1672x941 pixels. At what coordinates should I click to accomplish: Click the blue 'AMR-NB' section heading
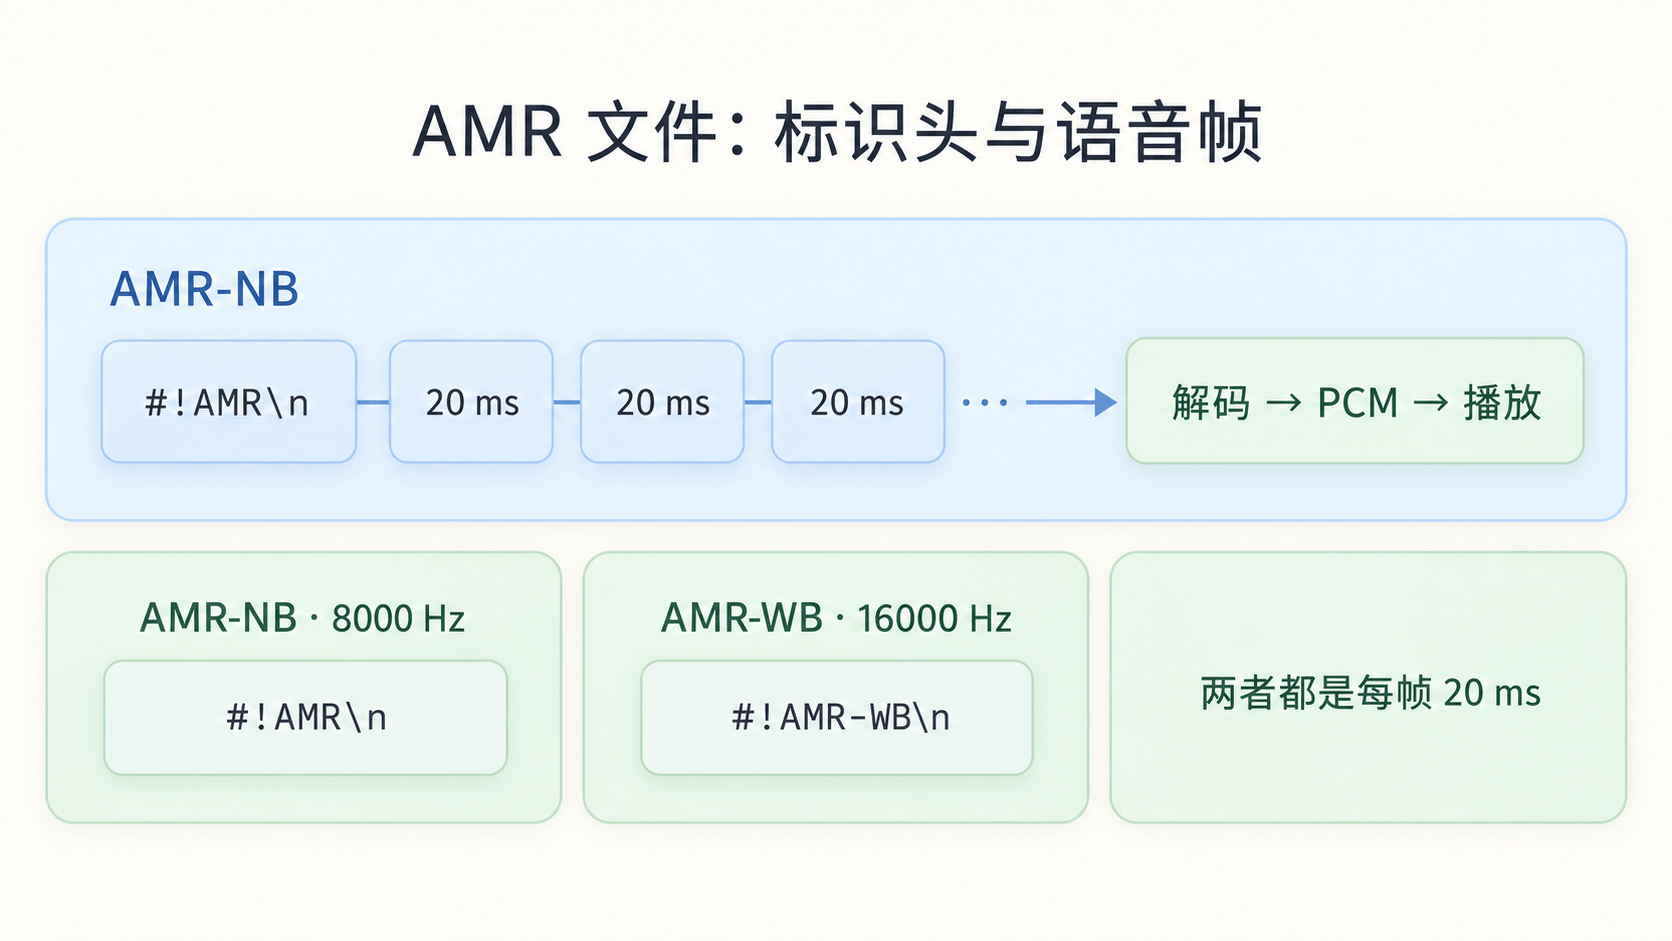click(204, 290)
